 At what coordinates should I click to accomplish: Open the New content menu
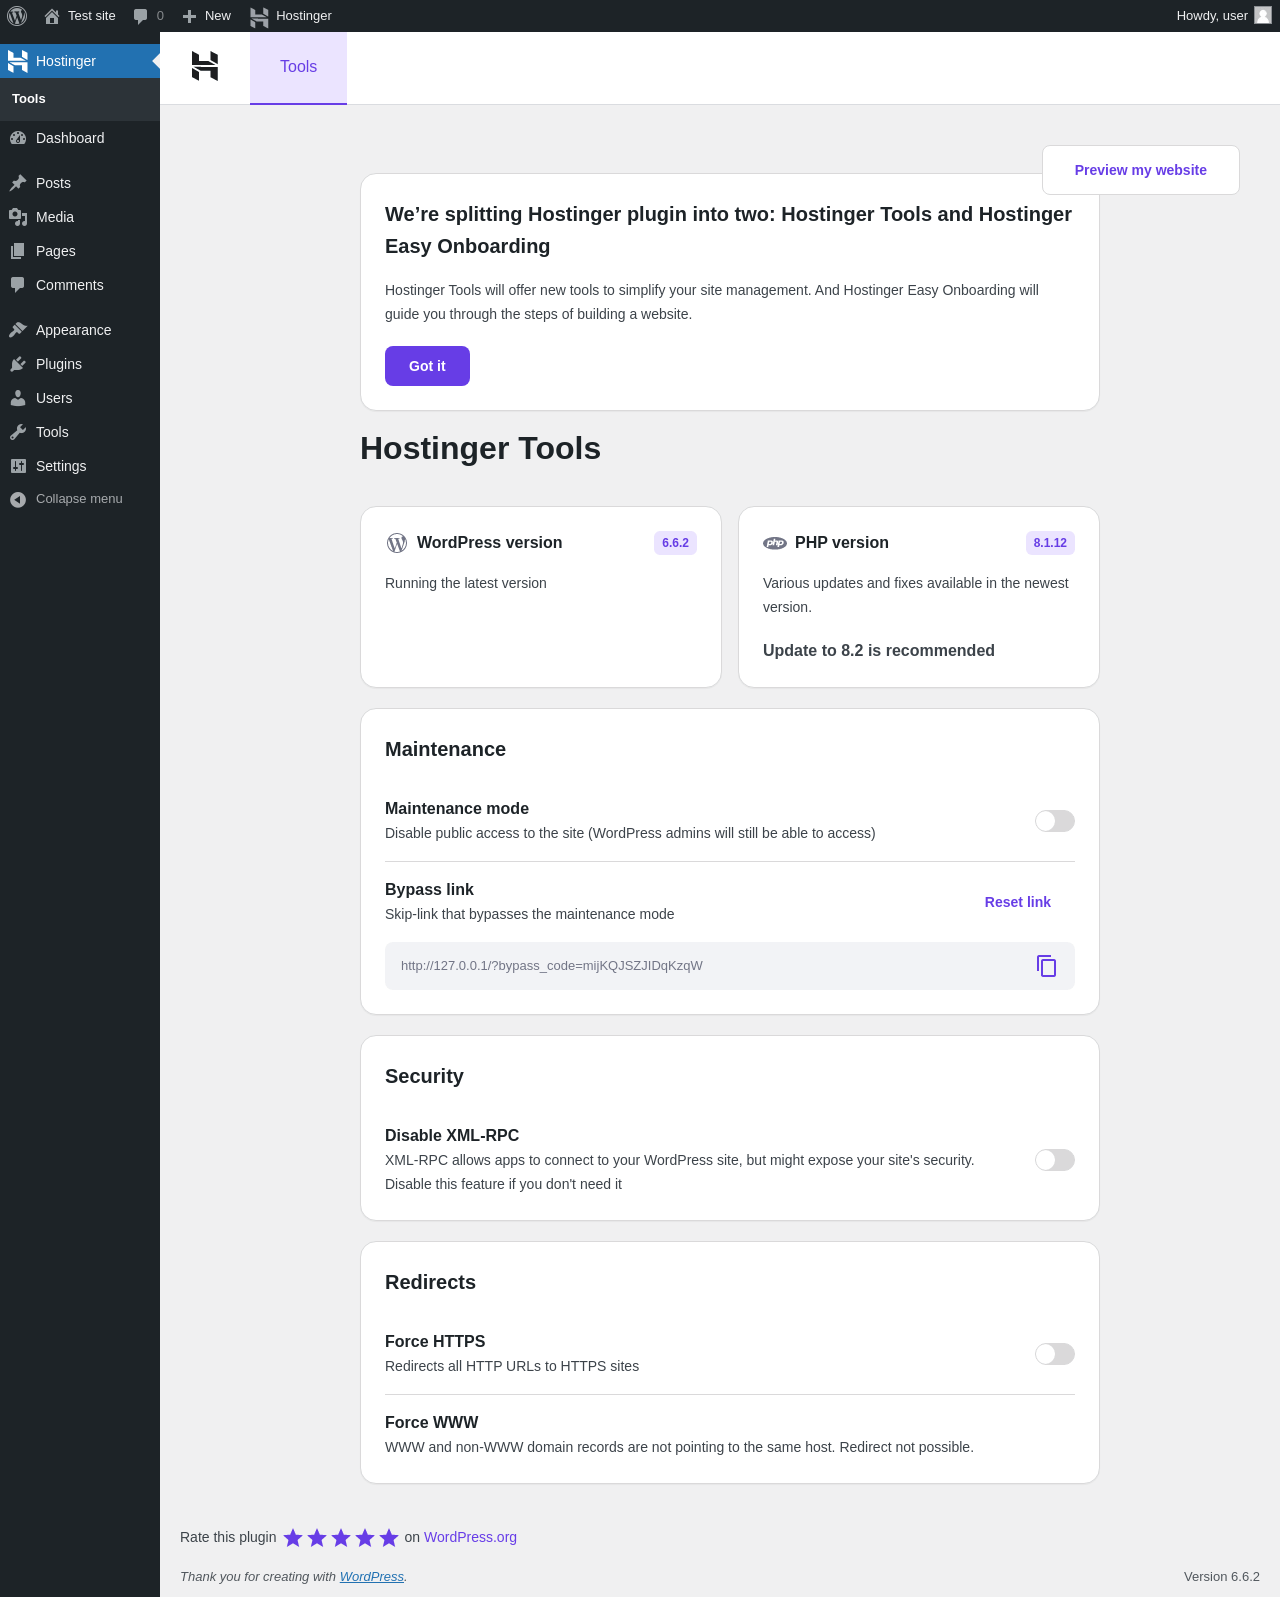tap(206, 16)
